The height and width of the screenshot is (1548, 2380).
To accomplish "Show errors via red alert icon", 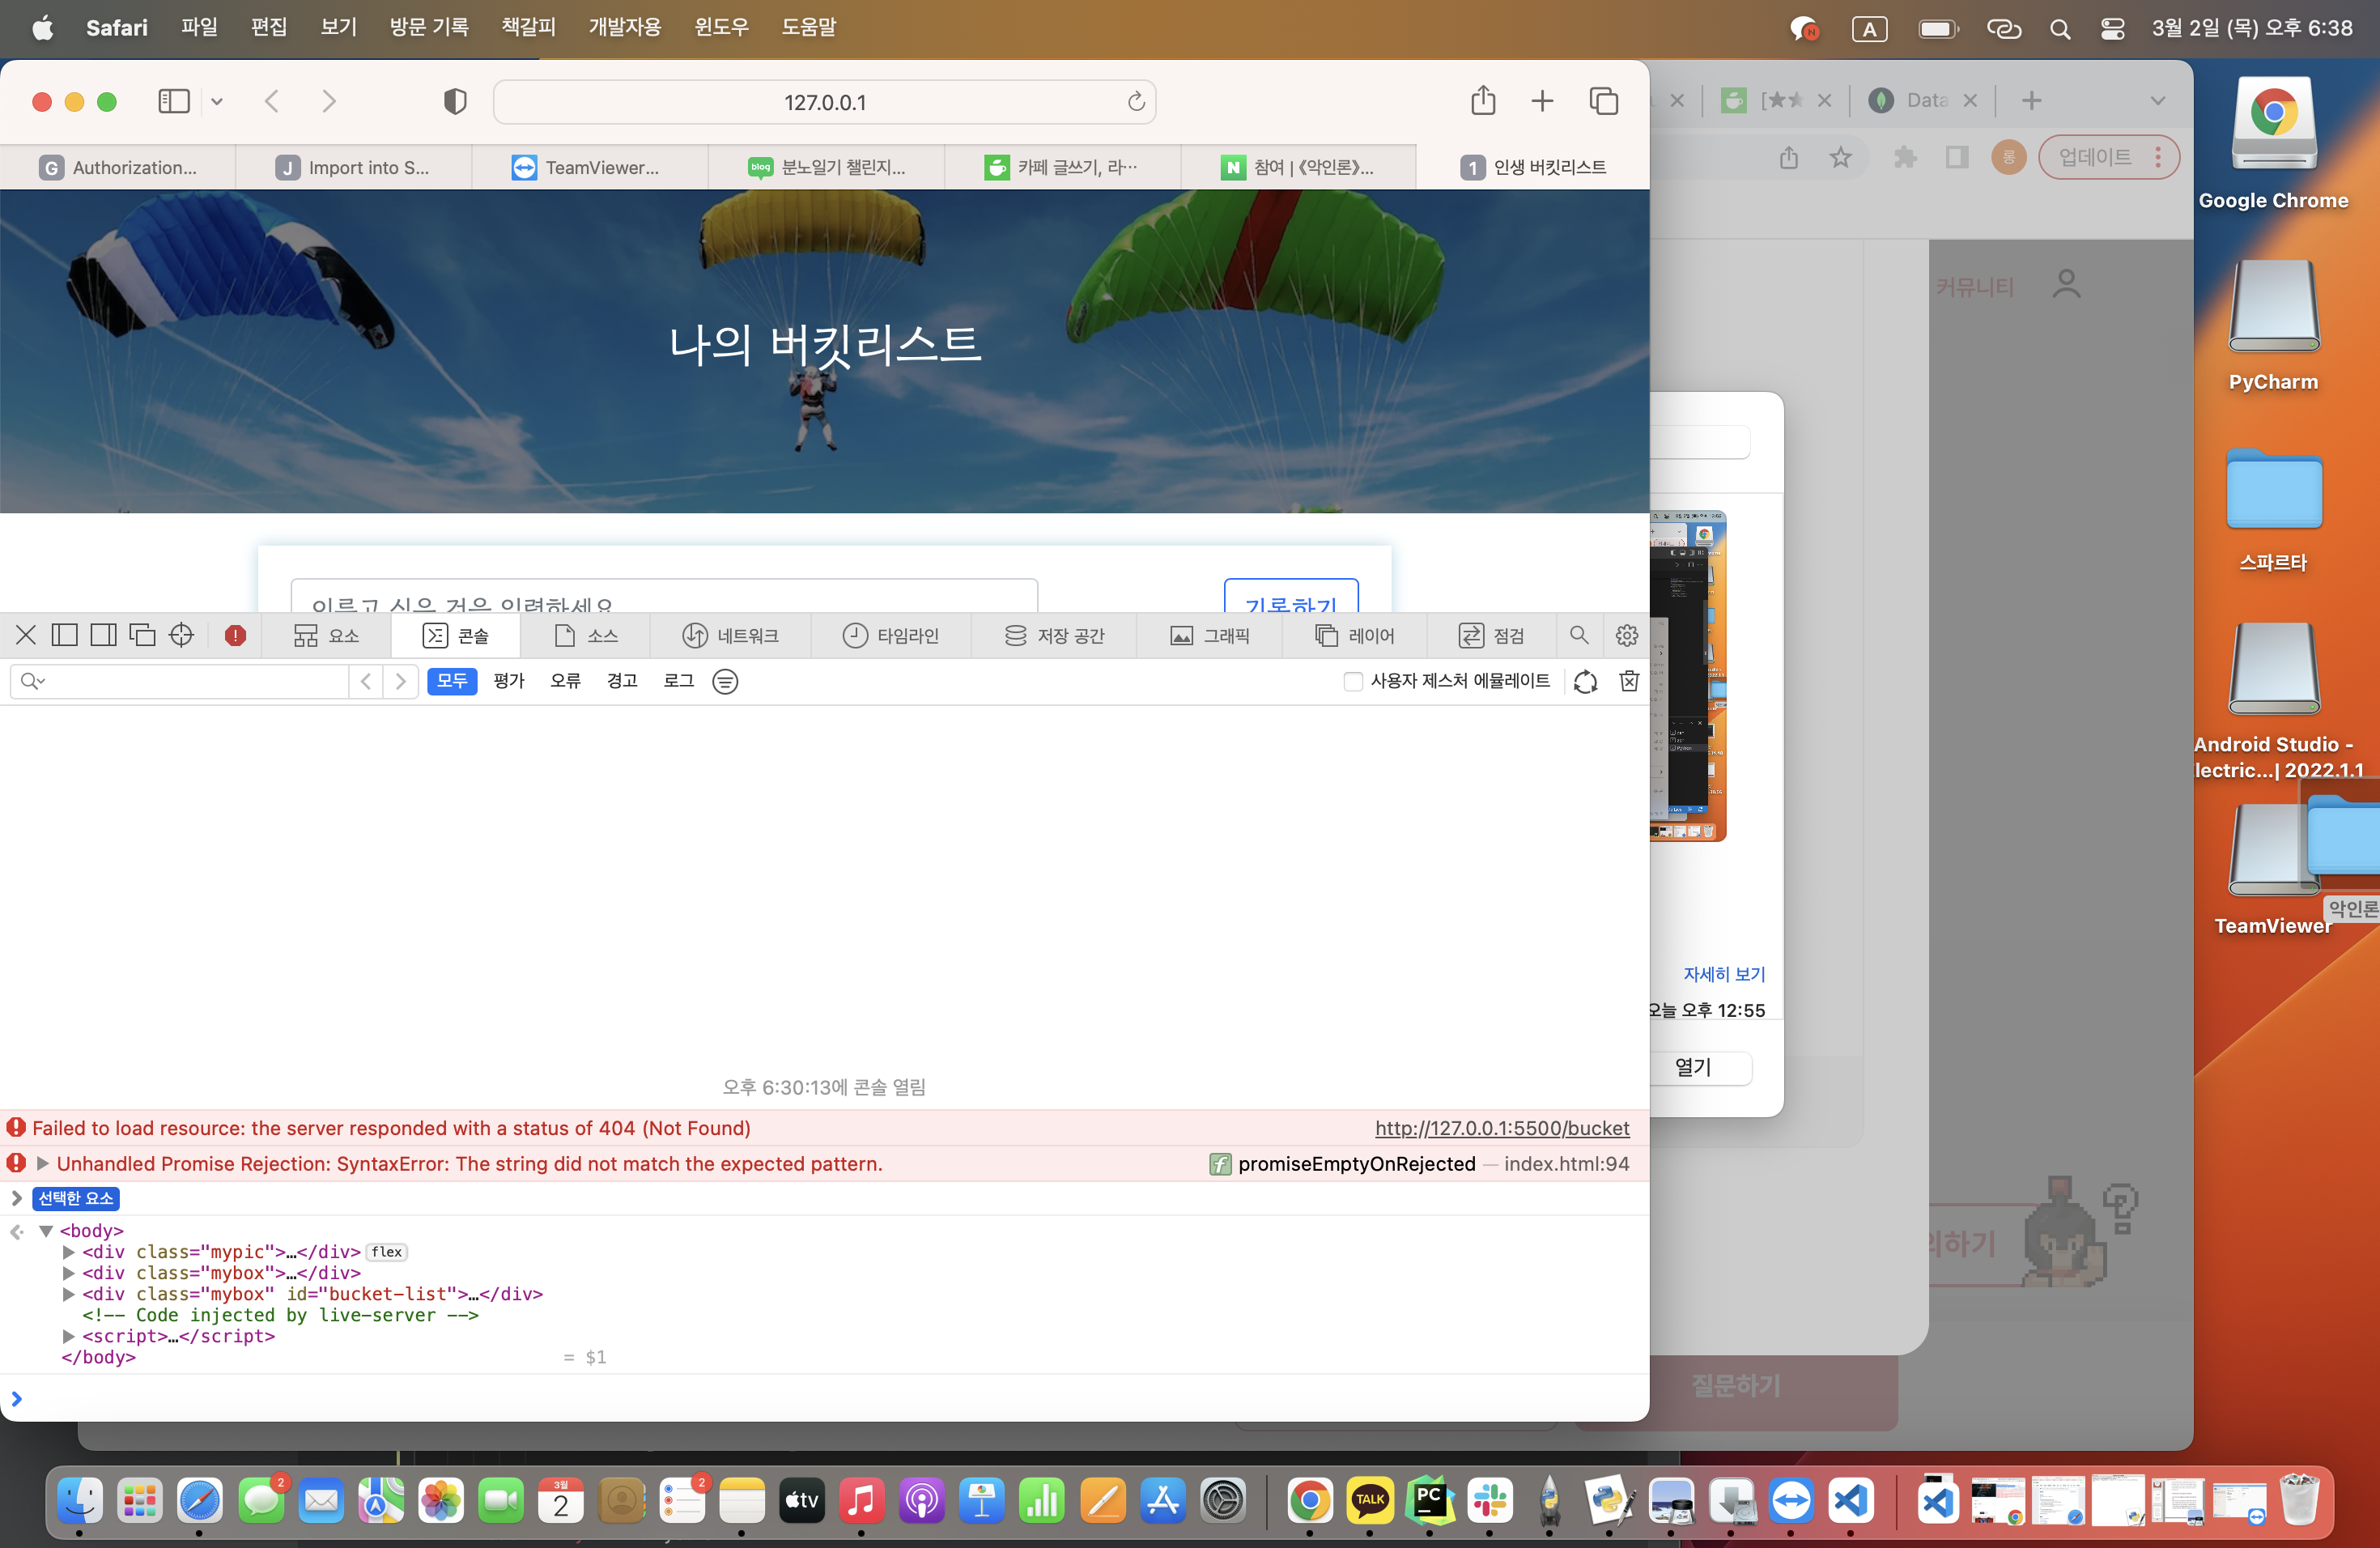I will [235, 635].
